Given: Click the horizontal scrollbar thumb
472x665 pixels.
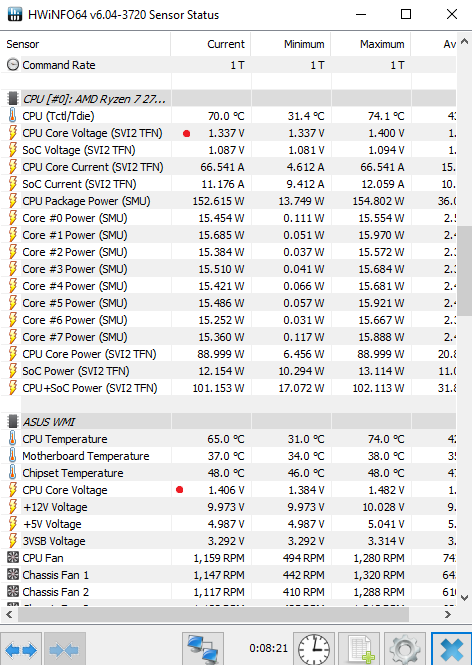Looking at the screenshot, I should coord(213,614).
